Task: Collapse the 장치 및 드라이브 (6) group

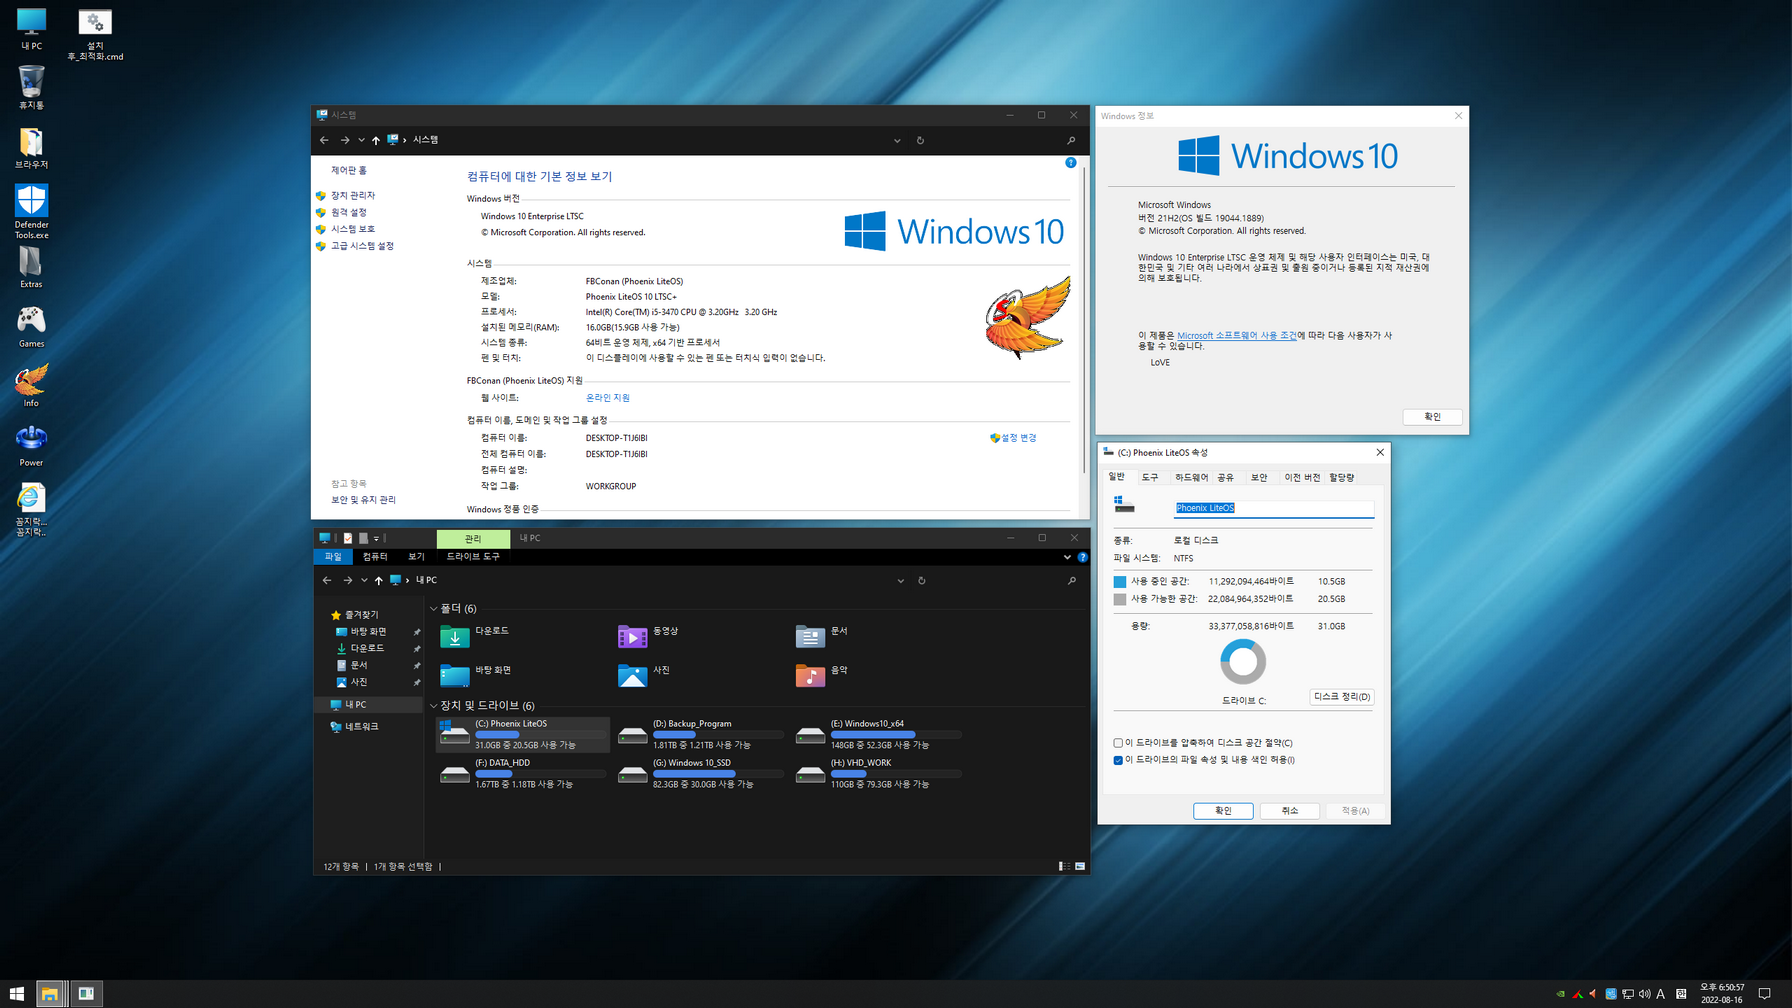Action: pos(434,705)
